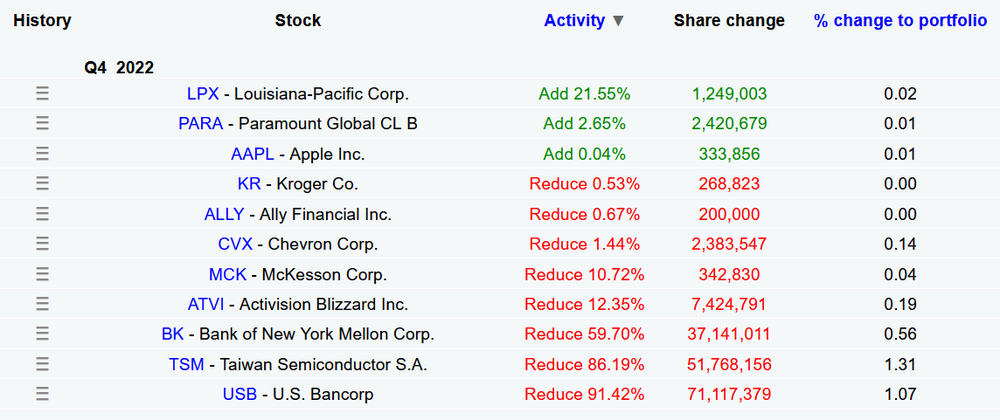The height and width of the screenshot is (420, 1000).
Task: Open the TSM ticker link
Action: click(185, 364)
